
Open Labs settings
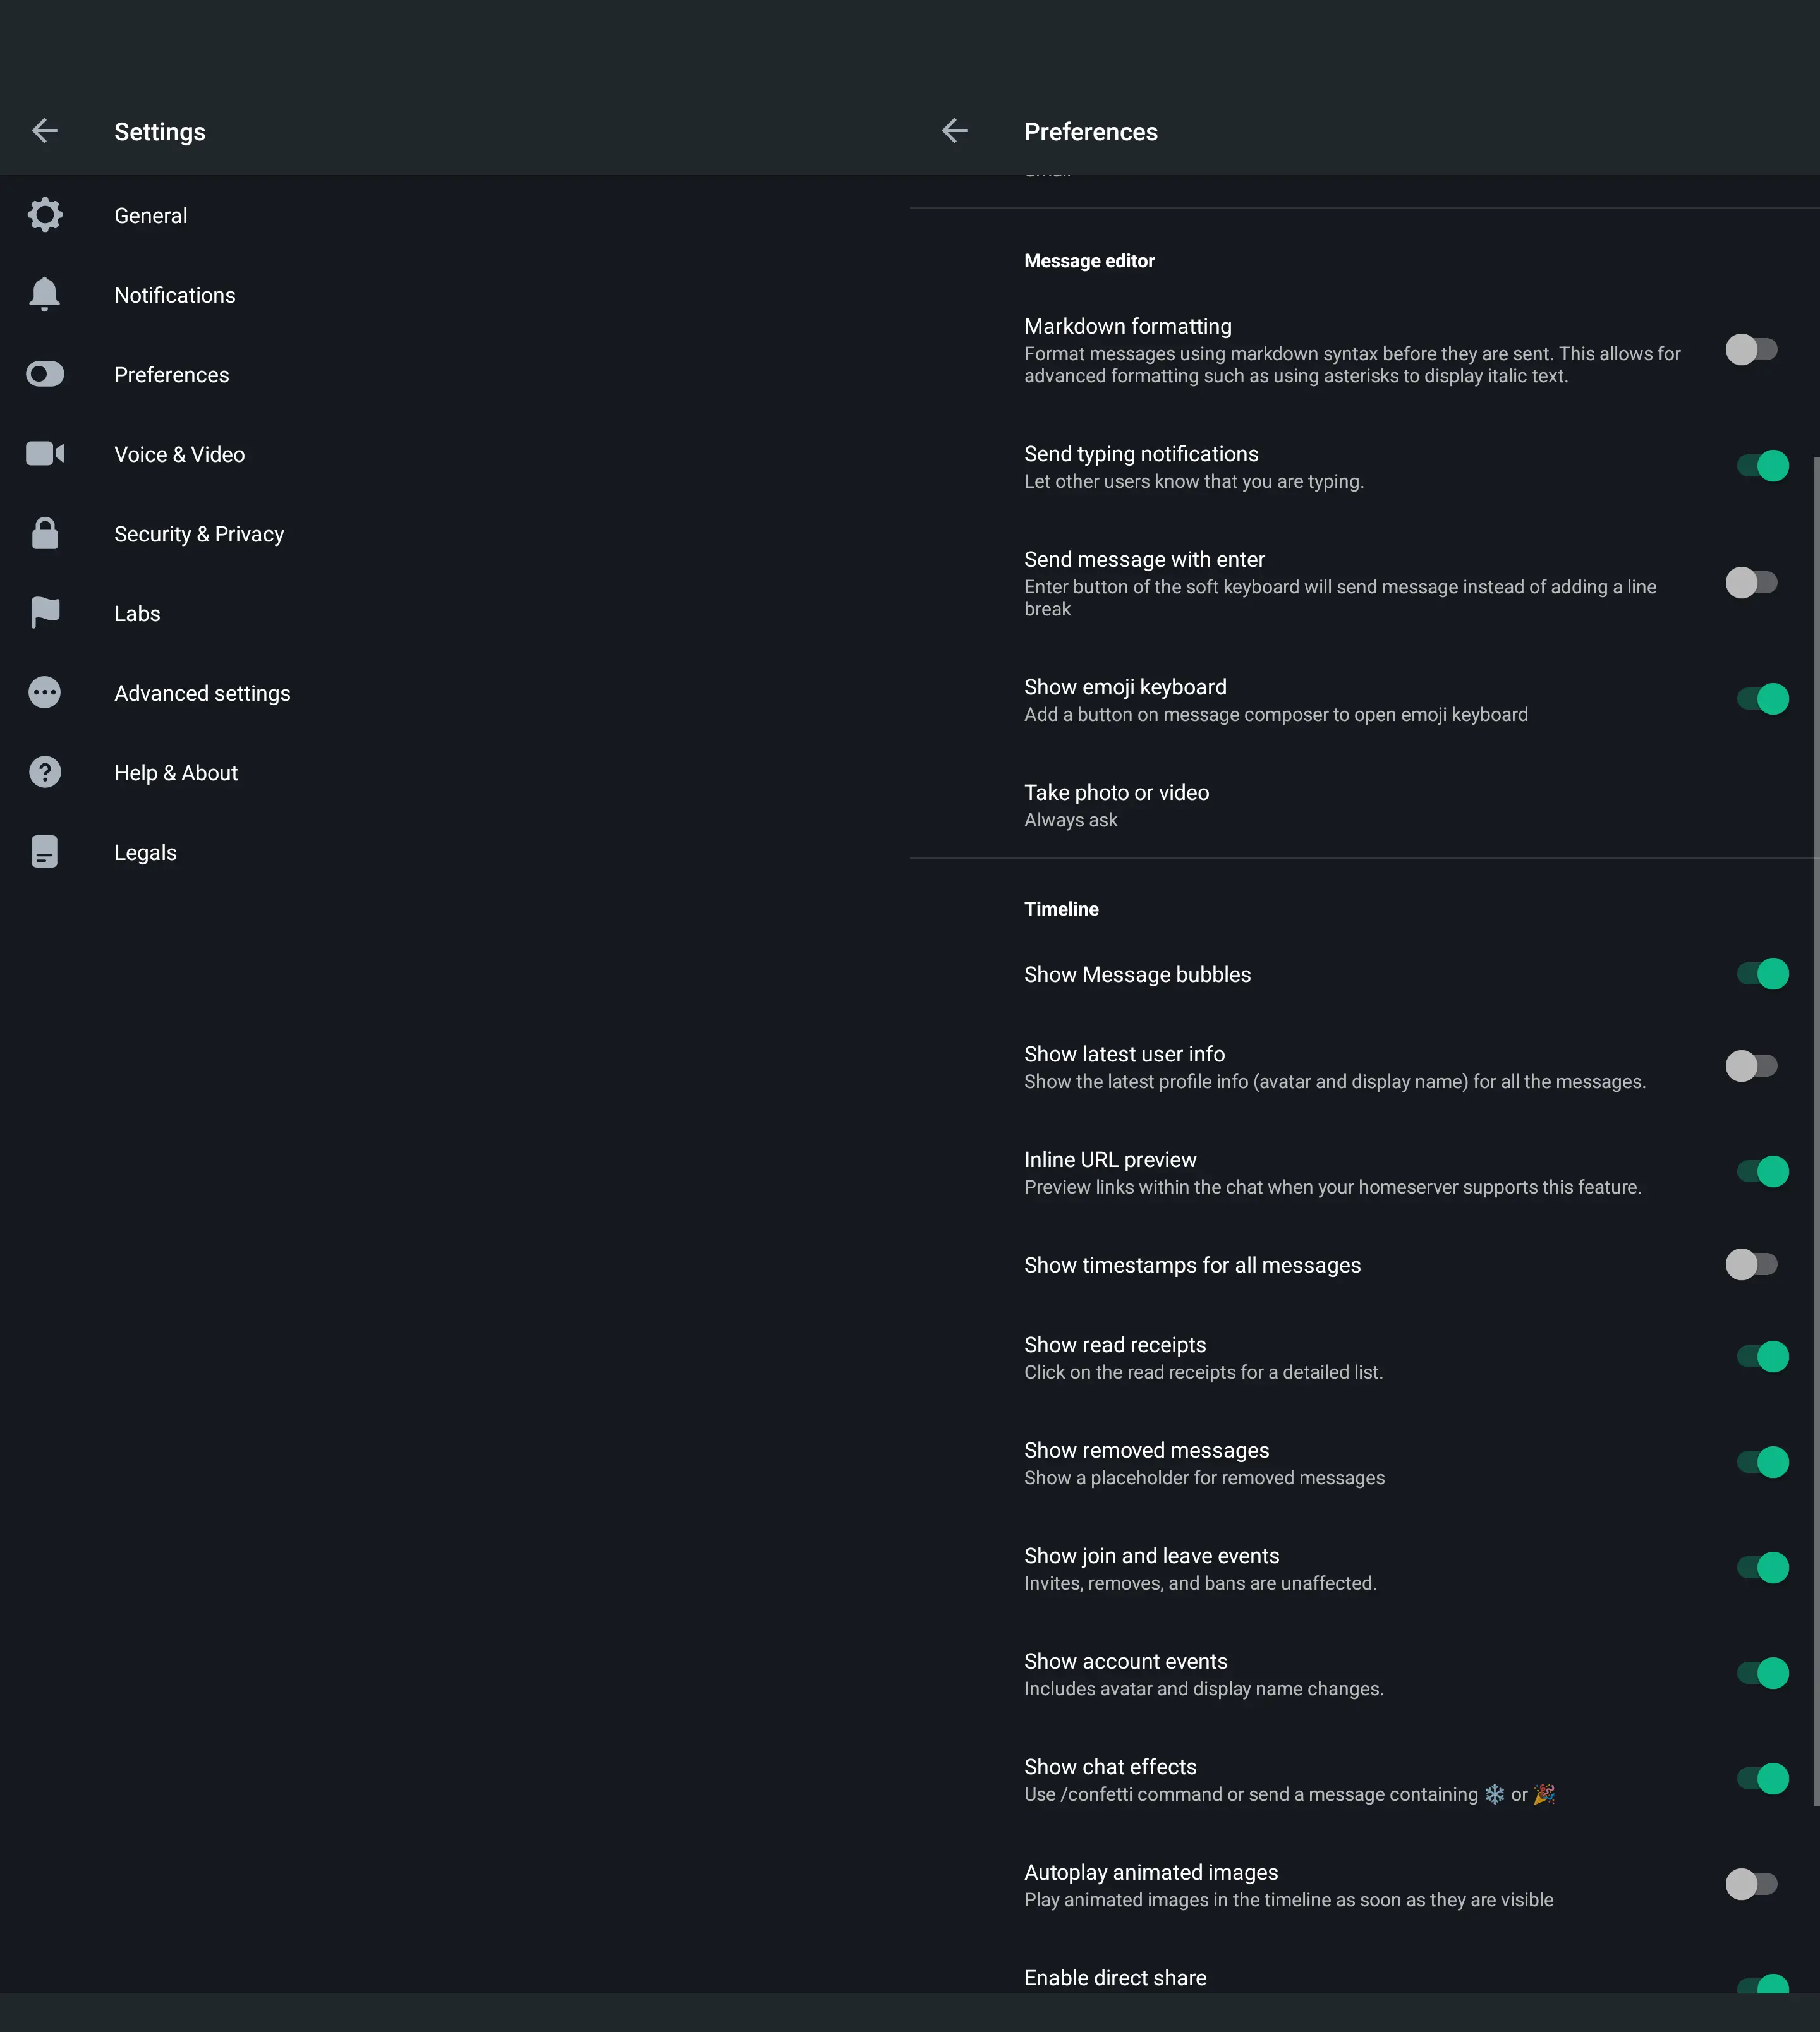[x=455, y=613]
